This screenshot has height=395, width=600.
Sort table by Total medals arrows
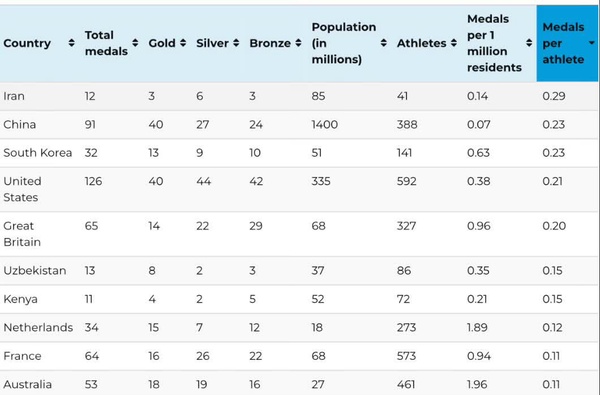coord(135,43)
